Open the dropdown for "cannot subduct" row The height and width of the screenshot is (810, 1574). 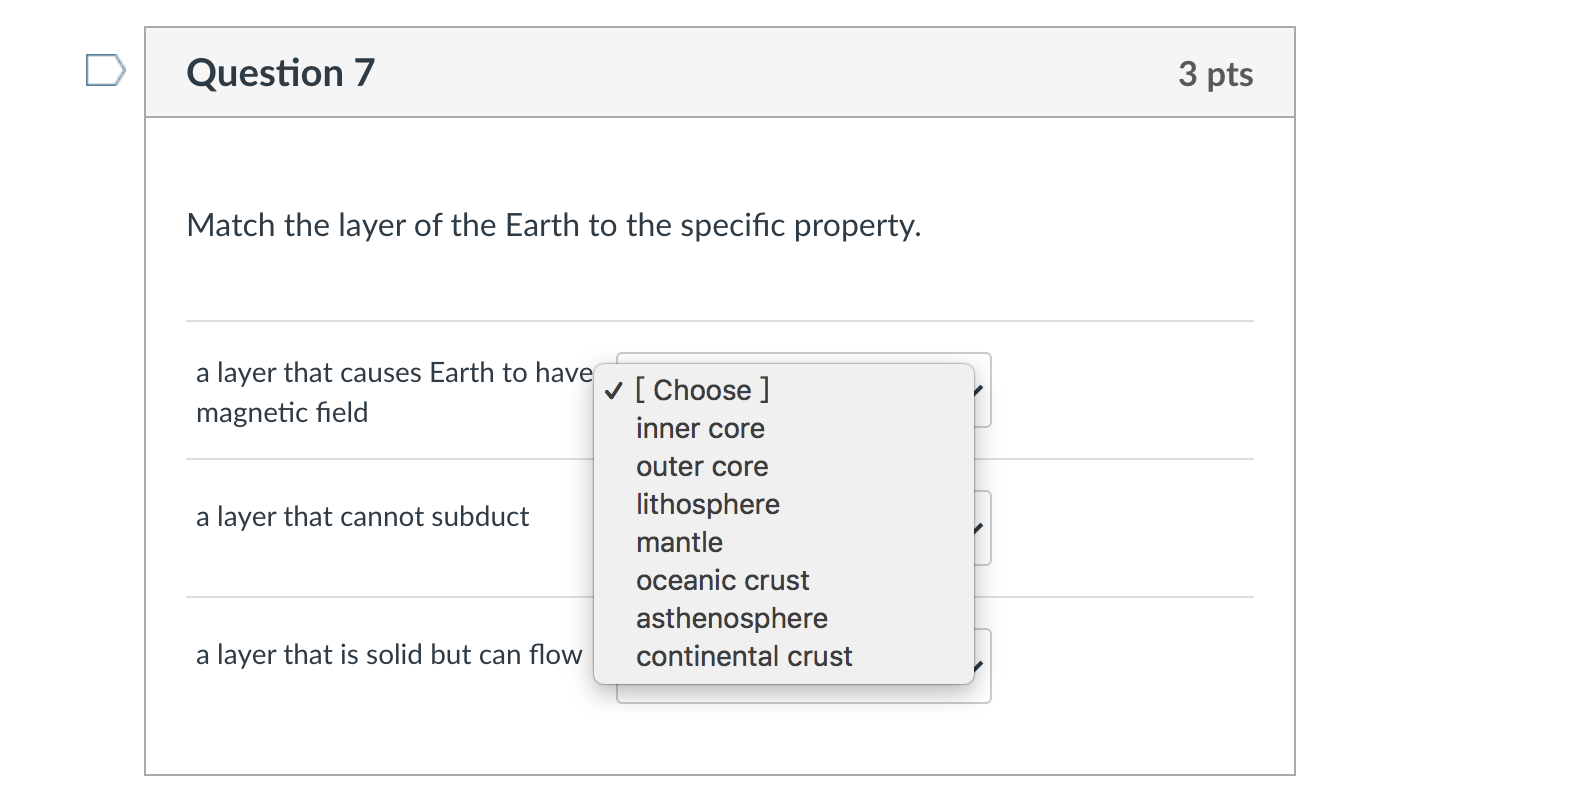[980, 528]
